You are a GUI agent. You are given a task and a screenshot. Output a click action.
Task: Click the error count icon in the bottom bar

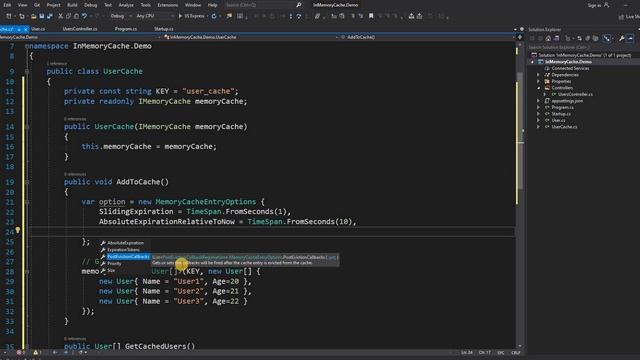(19, 352)
